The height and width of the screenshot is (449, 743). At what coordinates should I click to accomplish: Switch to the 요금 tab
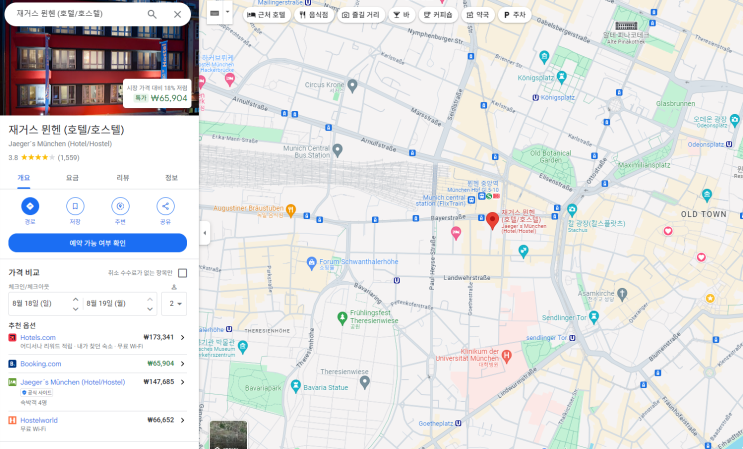(x=72, y=178)
